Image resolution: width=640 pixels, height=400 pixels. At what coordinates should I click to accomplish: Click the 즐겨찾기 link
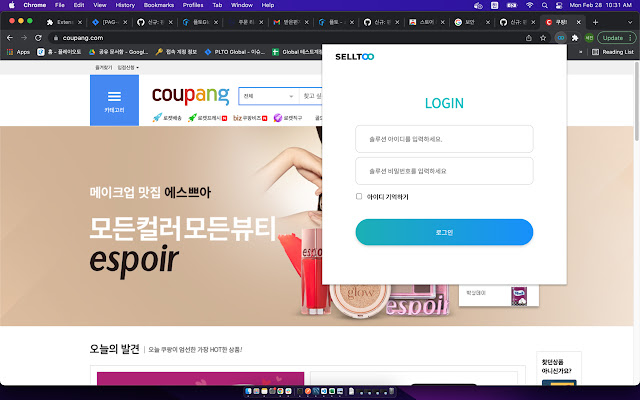pos(103,67)
